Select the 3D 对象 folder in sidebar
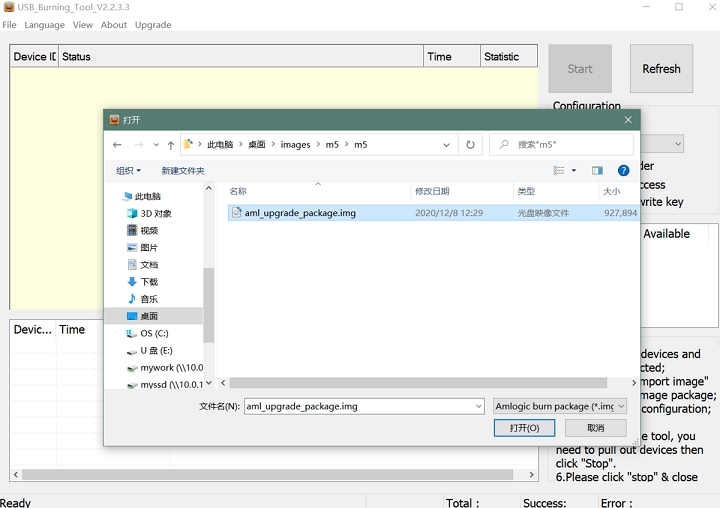 [x=155, y=213]
